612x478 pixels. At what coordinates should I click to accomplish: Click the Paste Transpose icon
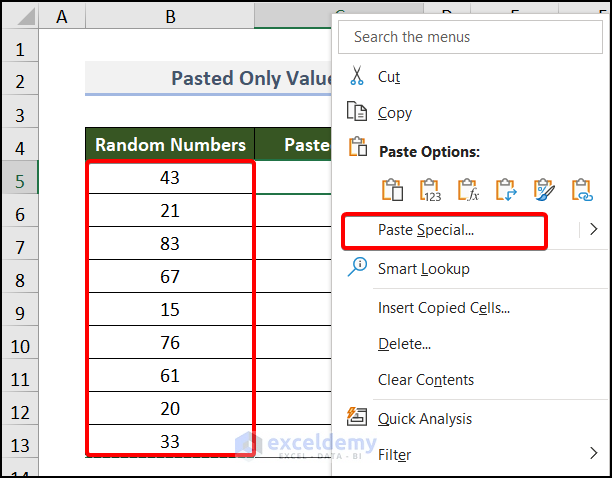[x=506, y=190]
